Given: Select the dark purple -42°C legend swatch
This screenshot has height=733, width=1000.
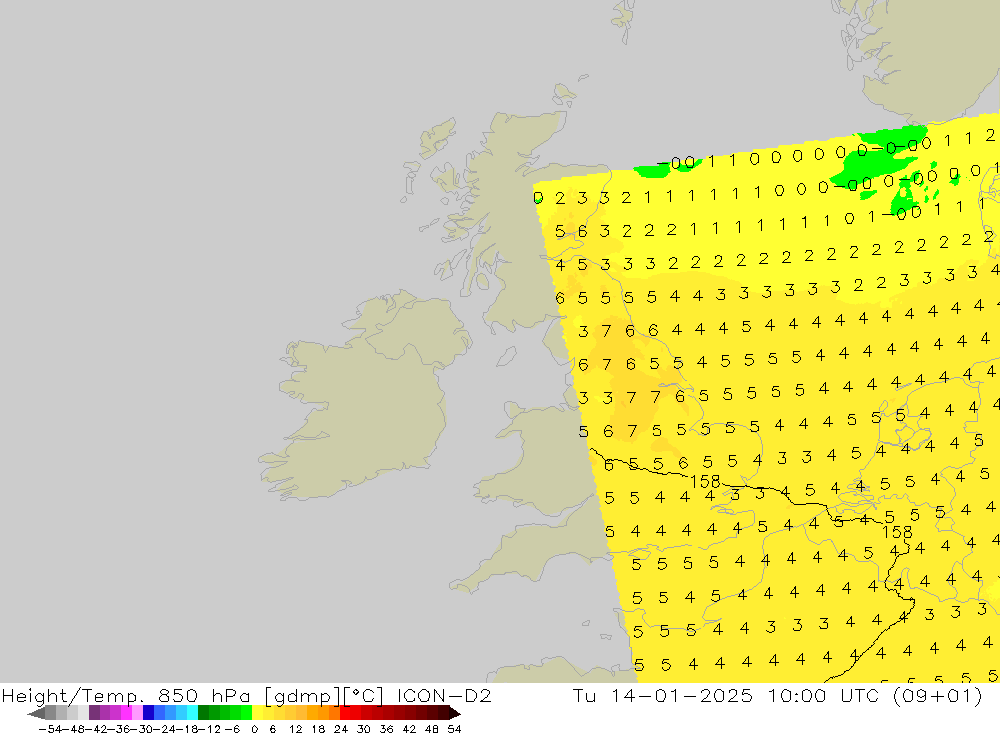Looking at the screenshot, I should click(x=94, y=713).
